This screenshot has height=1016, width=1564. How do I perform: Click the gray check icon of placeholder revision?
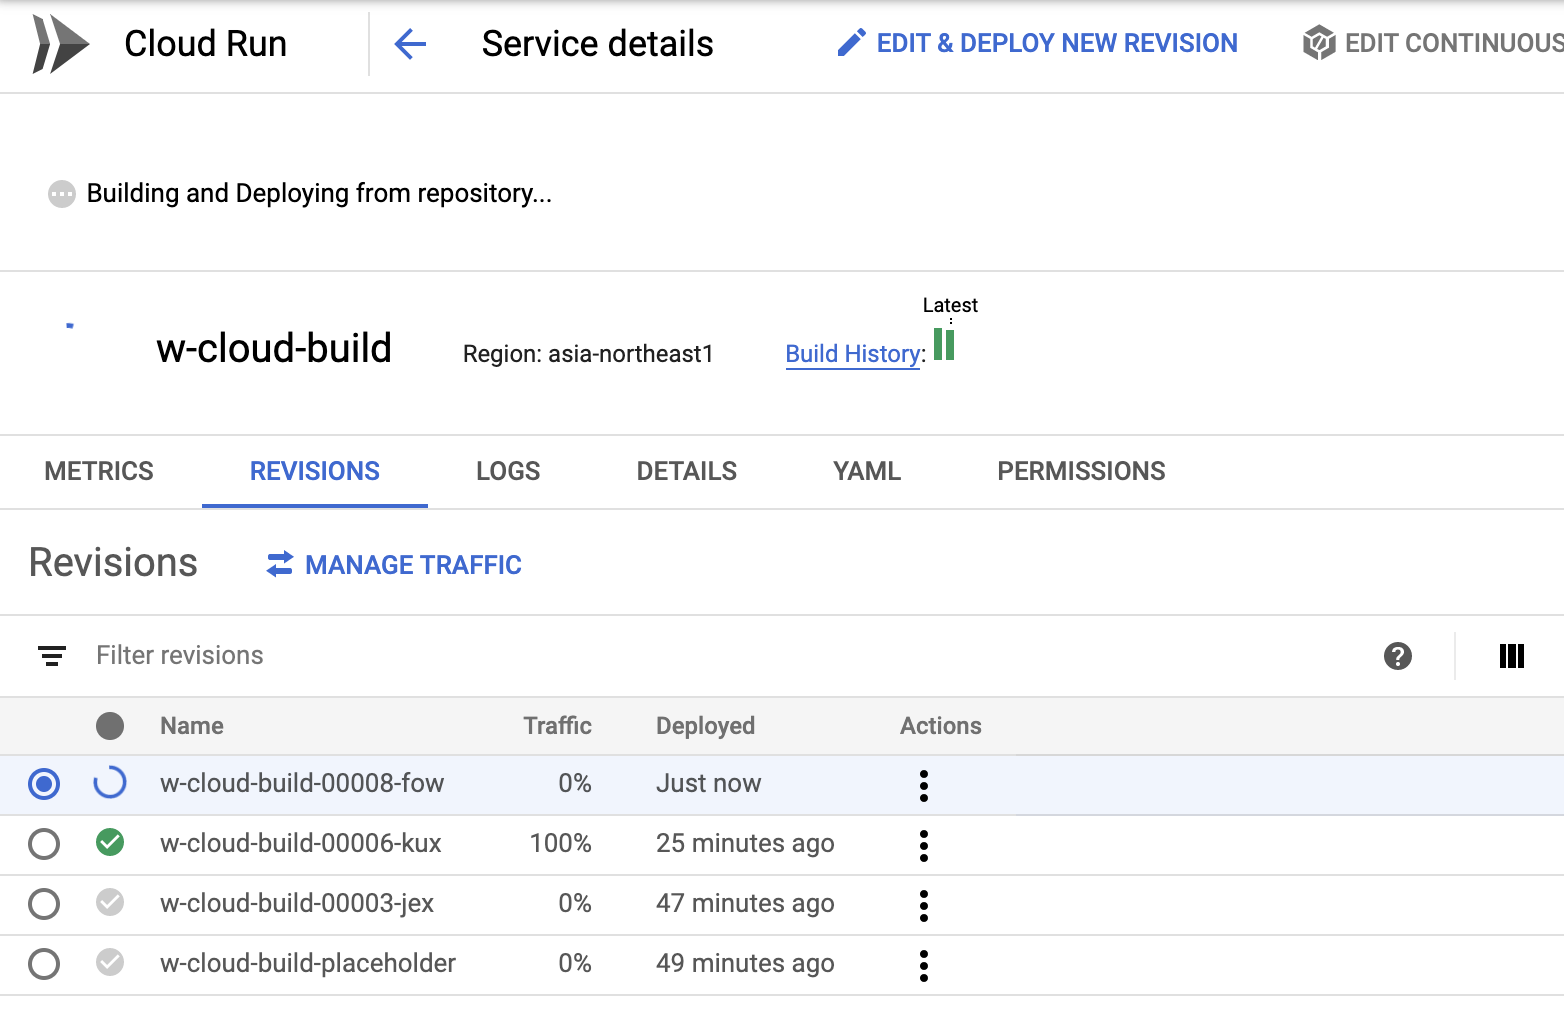[x=110, y=963]
